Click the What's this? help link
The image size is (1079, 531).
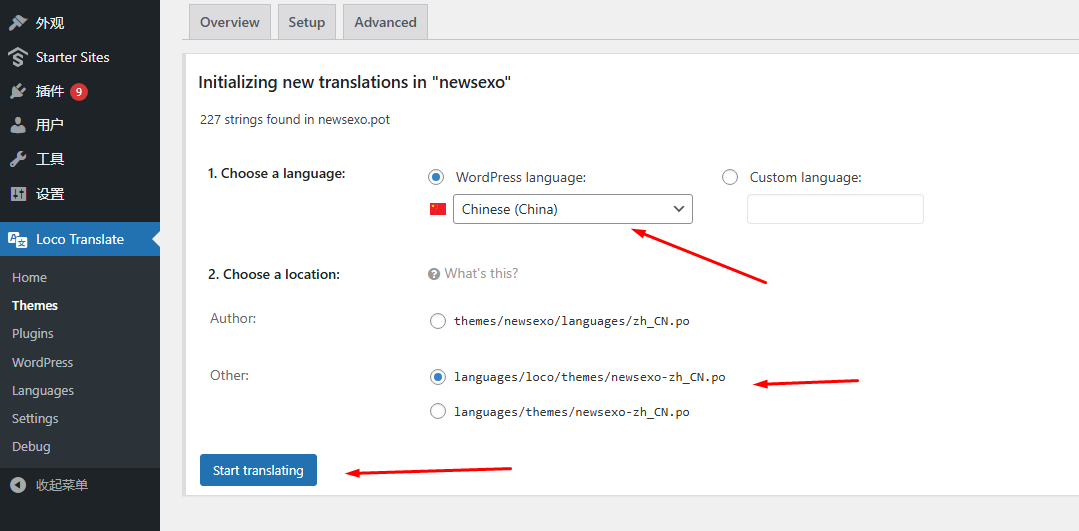pyautogui.click(x=481, y=273)
